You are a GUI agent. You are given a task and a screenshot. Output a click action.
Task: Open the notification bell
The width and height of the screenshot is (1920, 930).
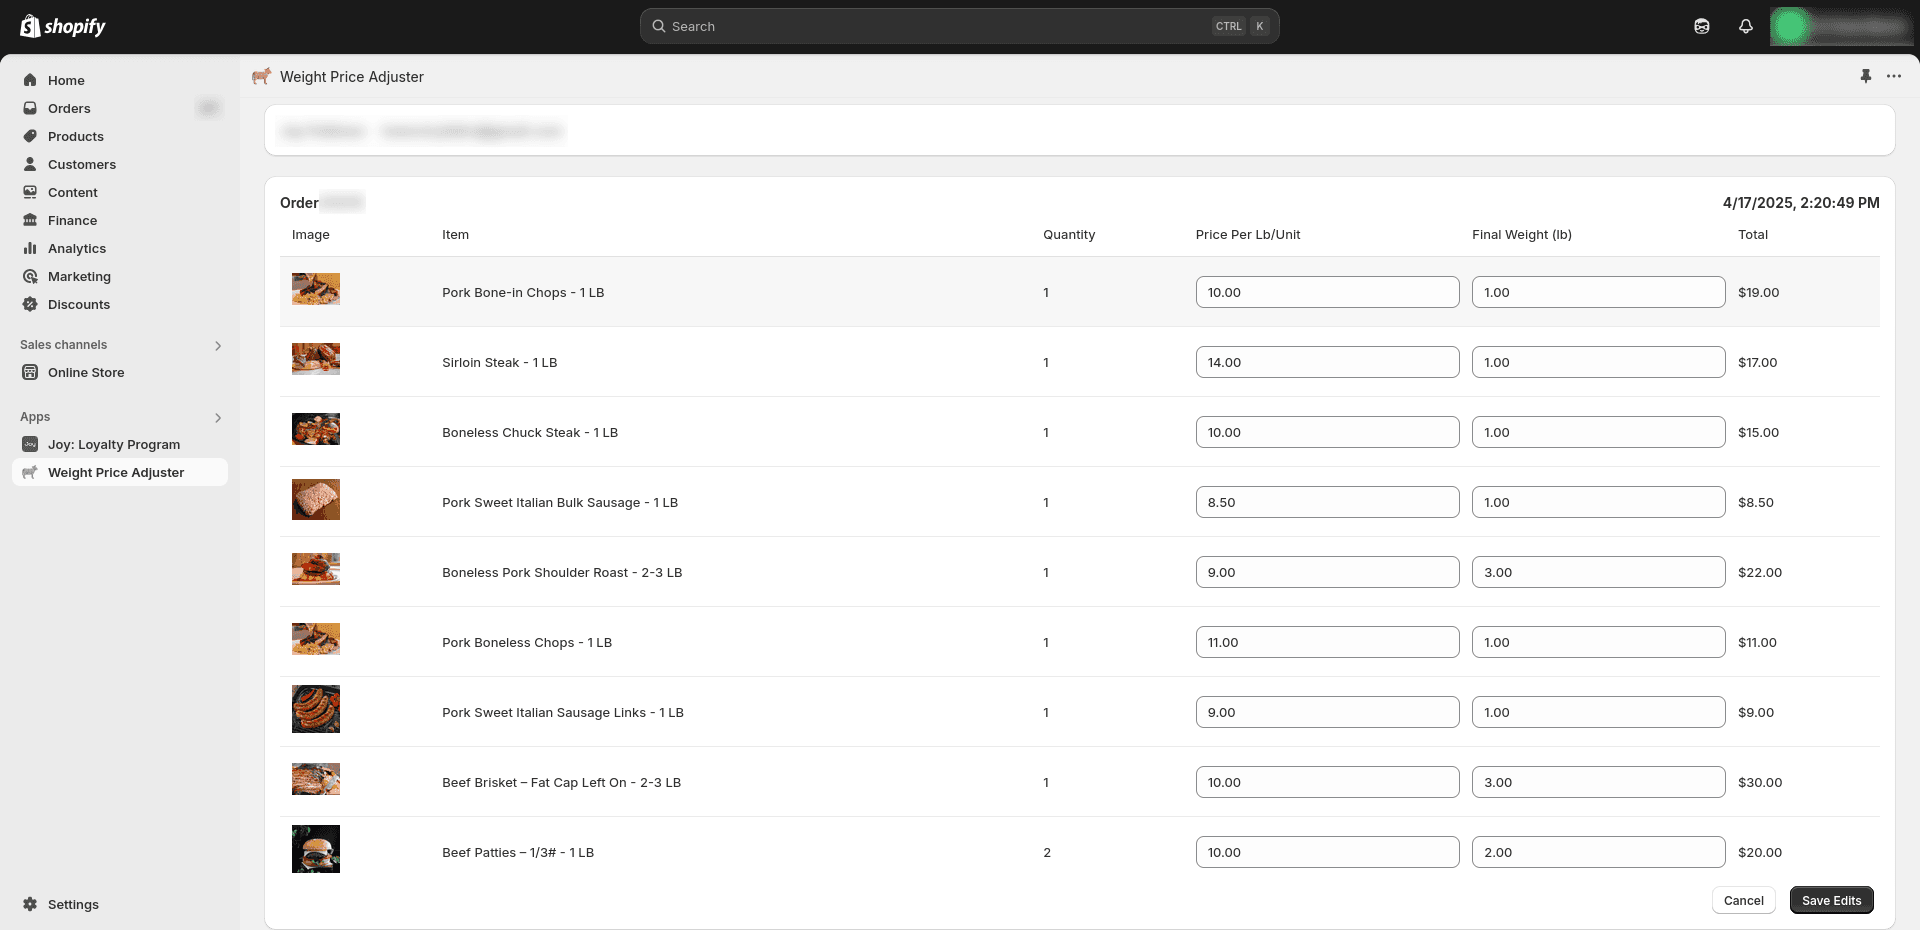(x=1745, y=26)
